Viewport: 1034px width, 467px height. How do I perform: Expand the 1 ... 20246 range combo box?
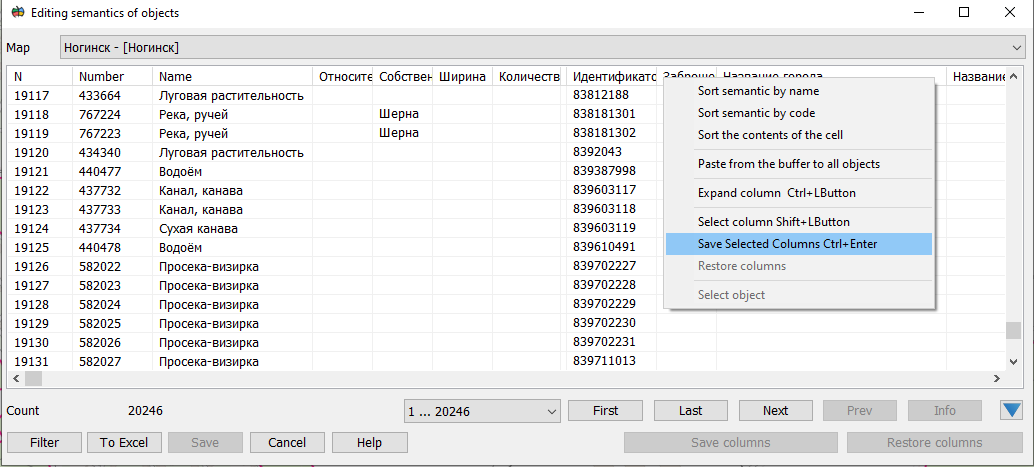pos(482,410)
